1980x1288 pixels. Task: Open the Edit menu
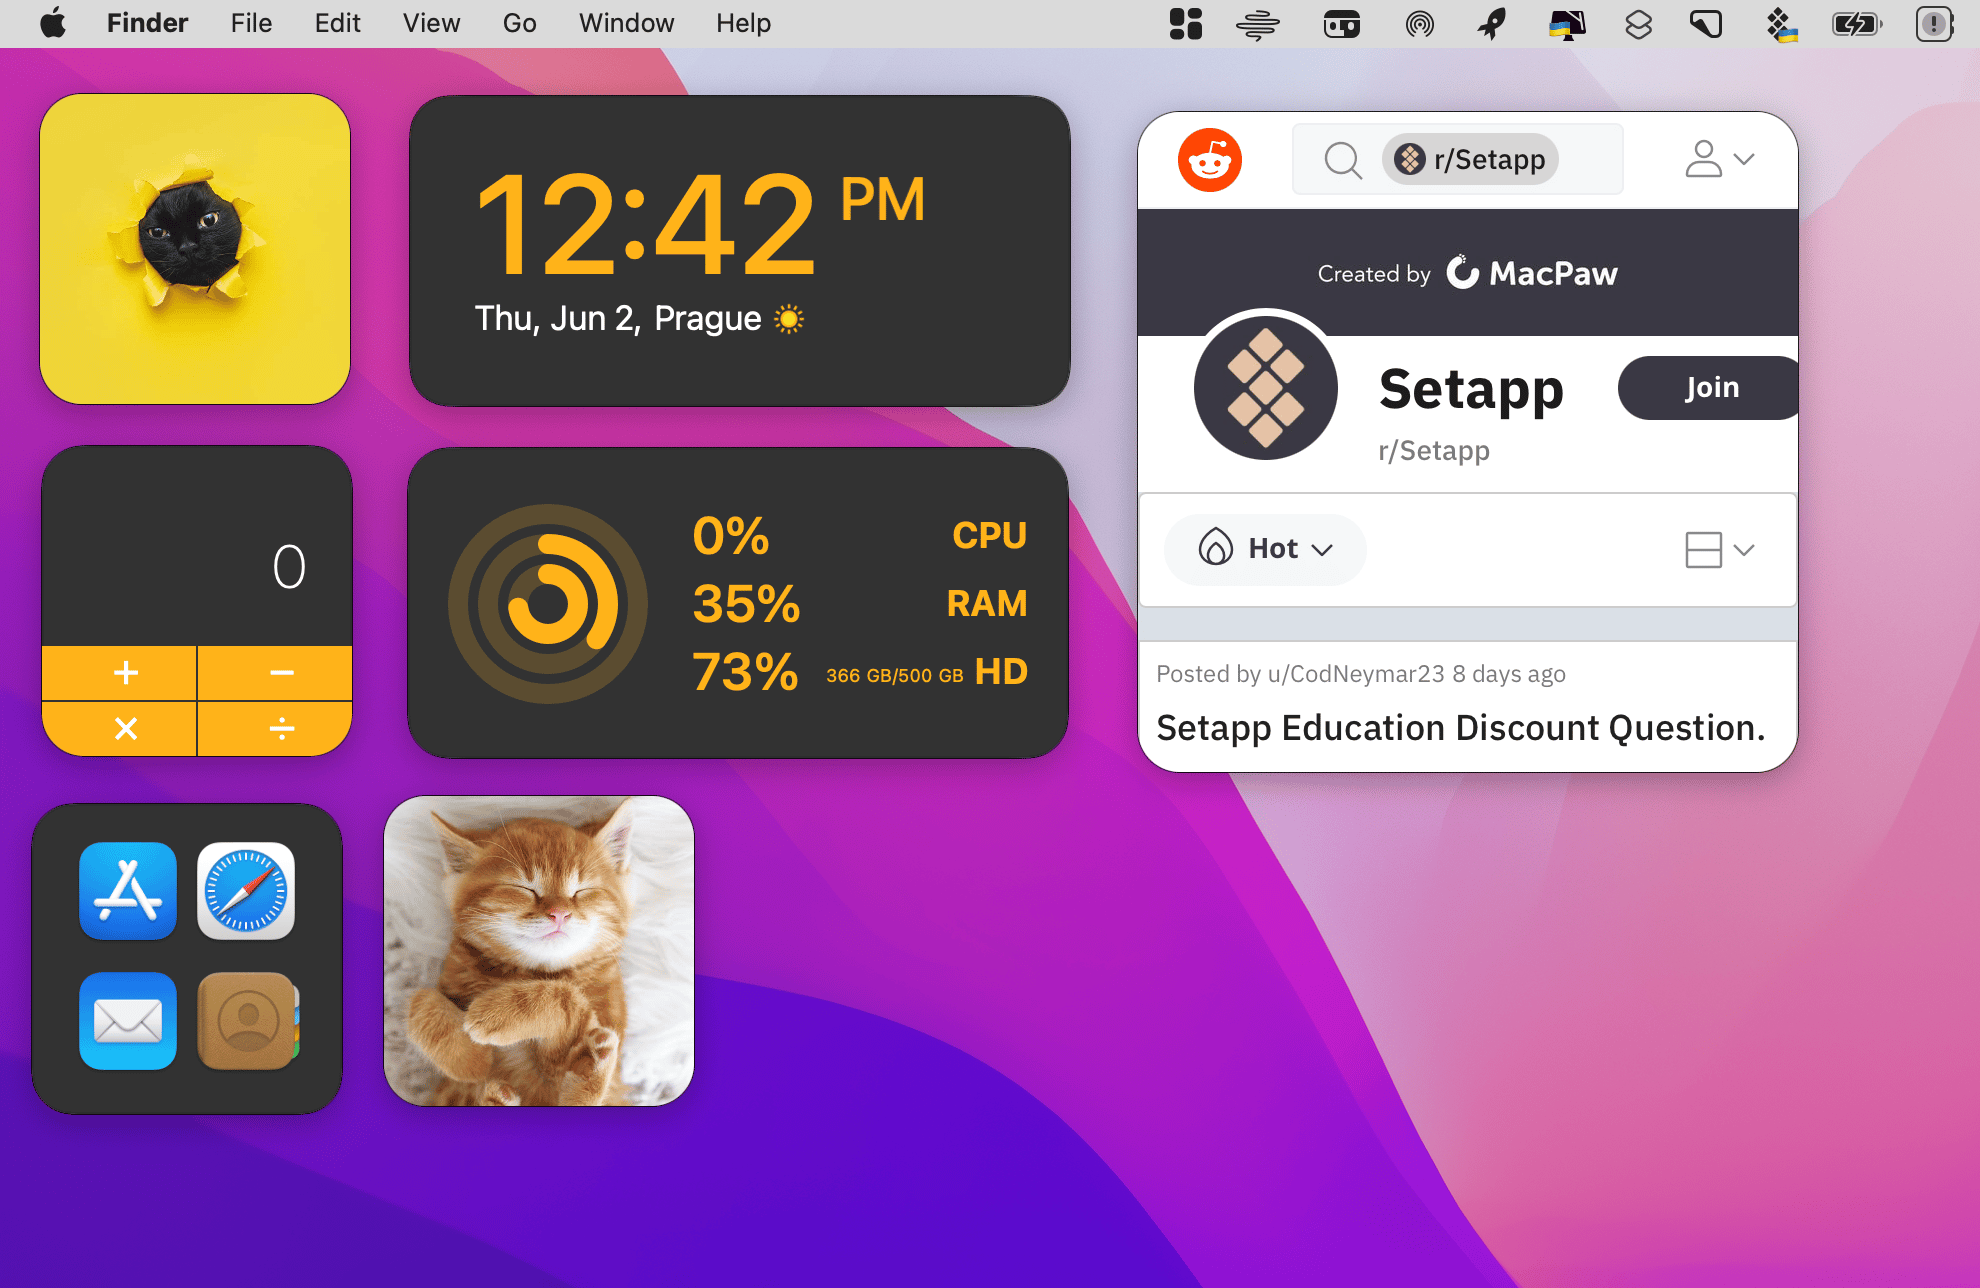coord(337,23)
